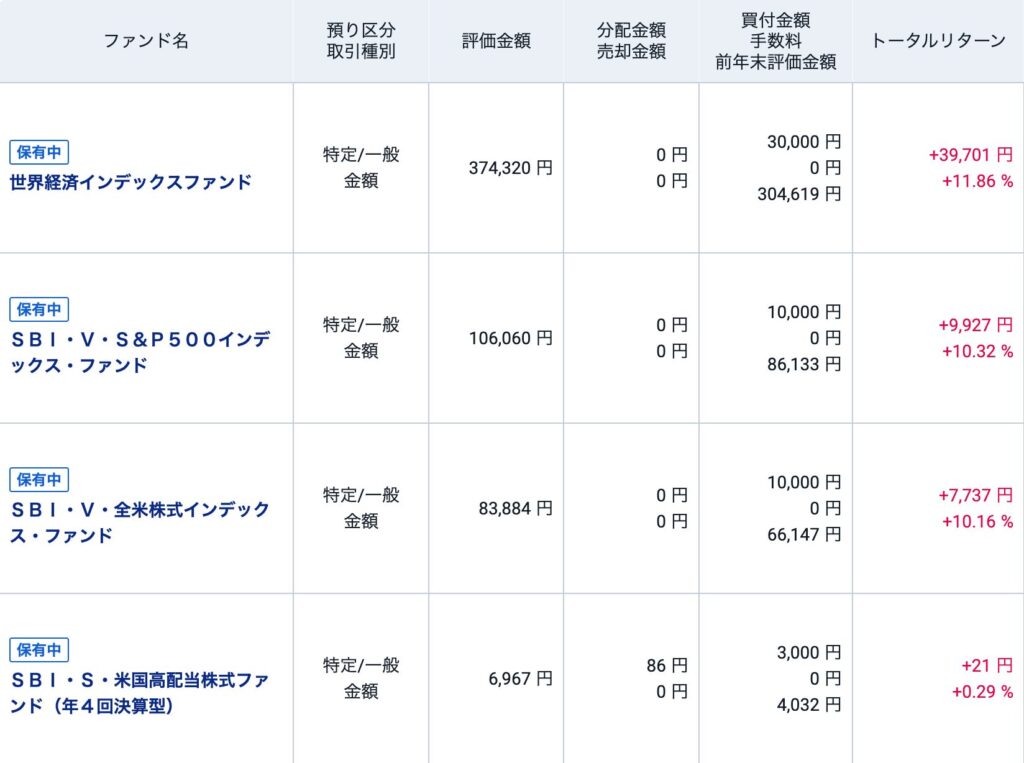Screen dimensions: 1024x763
Task: Select the +39,701 円 total return value
Action: click(970, 155)
